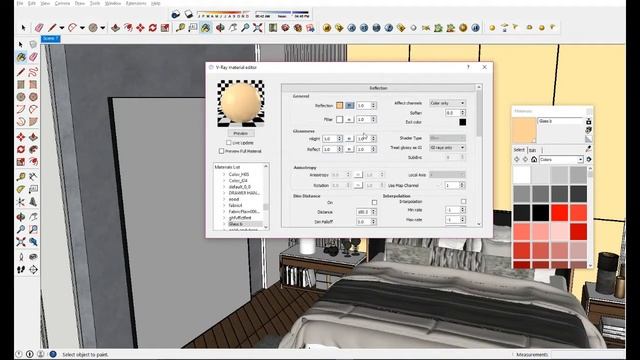640x360 pixels.
Task: Open the File menu
Action: coord(20,3)
